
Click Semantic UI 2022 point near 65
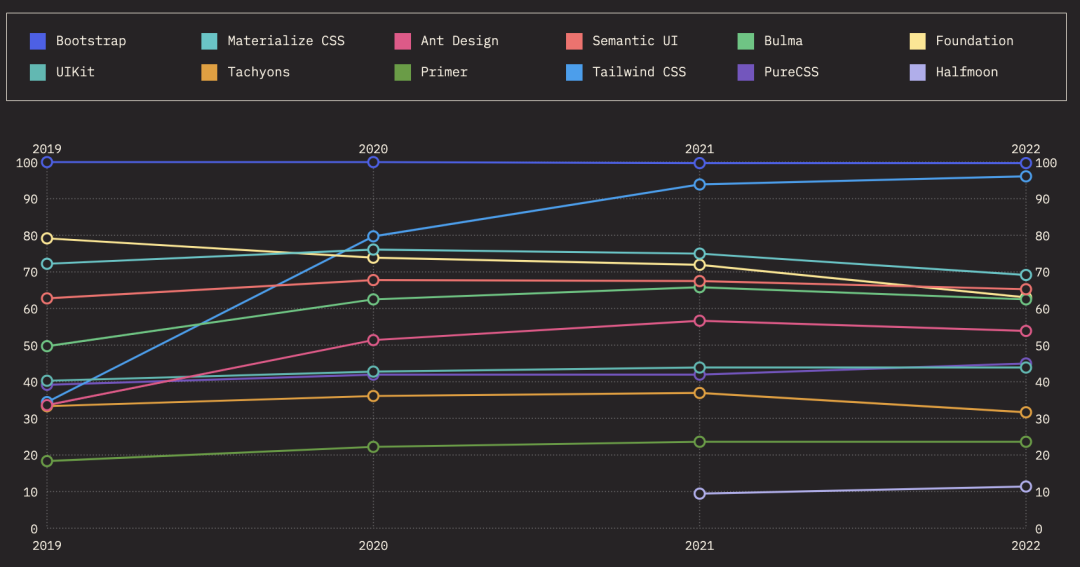click(1026, 289)
